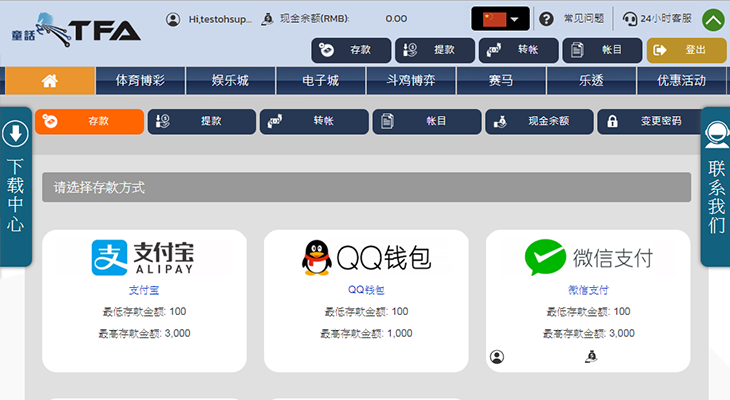The width and height of the screenshot is (730, 400).
Task: Open the 斗鸡博弈 menu
Action: pos(411,81)
